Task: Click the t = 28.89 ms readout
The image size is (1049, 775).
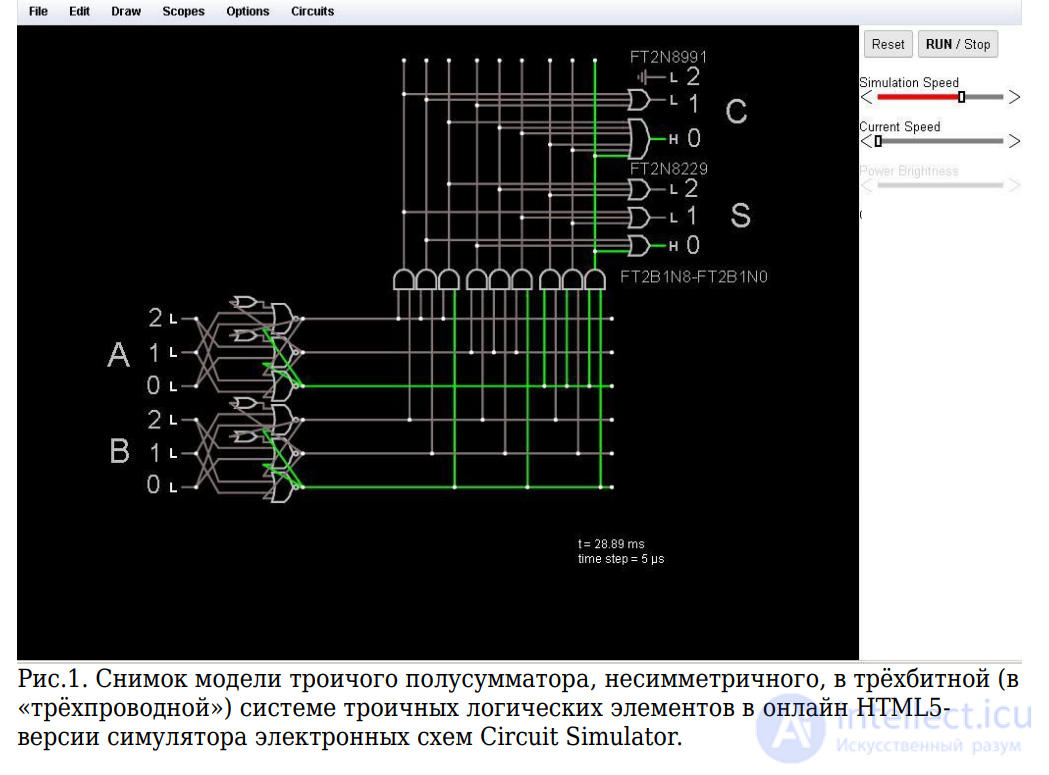Action: pyautogui.click(x=611, y=544)
